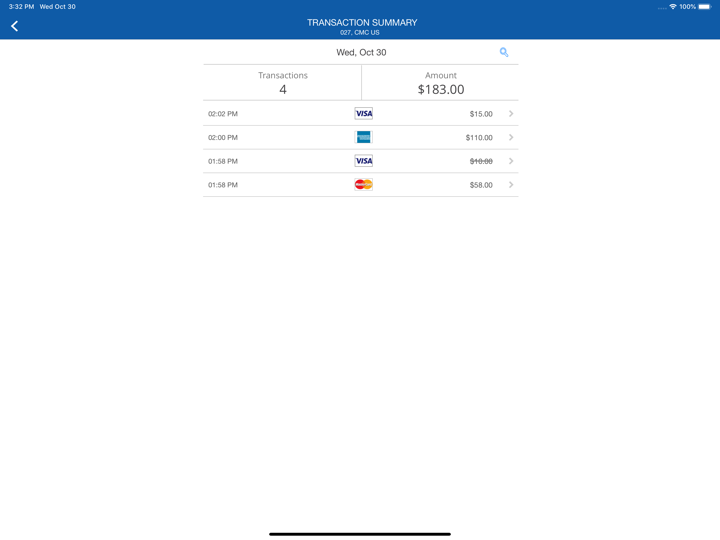720x540 pixels.
Task: Select the Transactions count summary cell
Action: pyautogui.click(x=283, y=83)
